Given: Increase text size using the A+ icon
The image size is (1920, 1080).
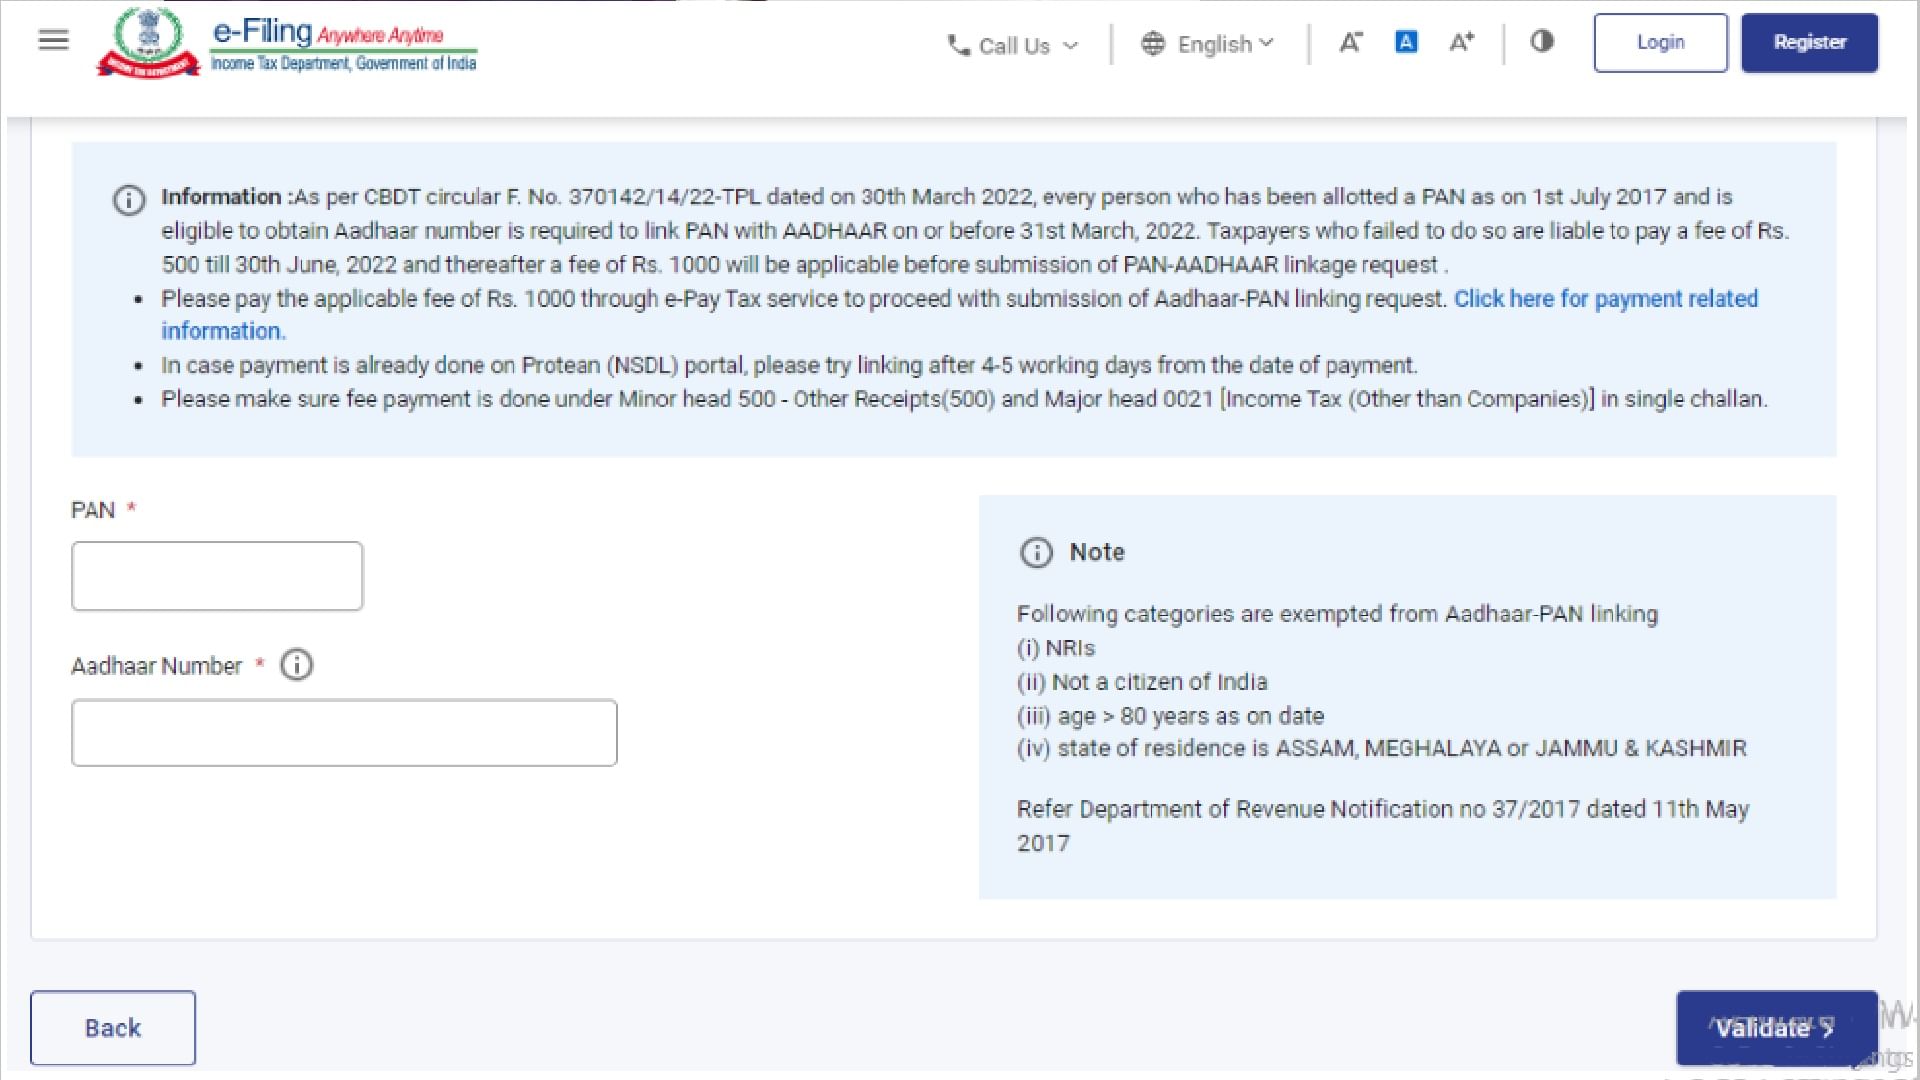Looking at the screenshot, I should 1461,41.
